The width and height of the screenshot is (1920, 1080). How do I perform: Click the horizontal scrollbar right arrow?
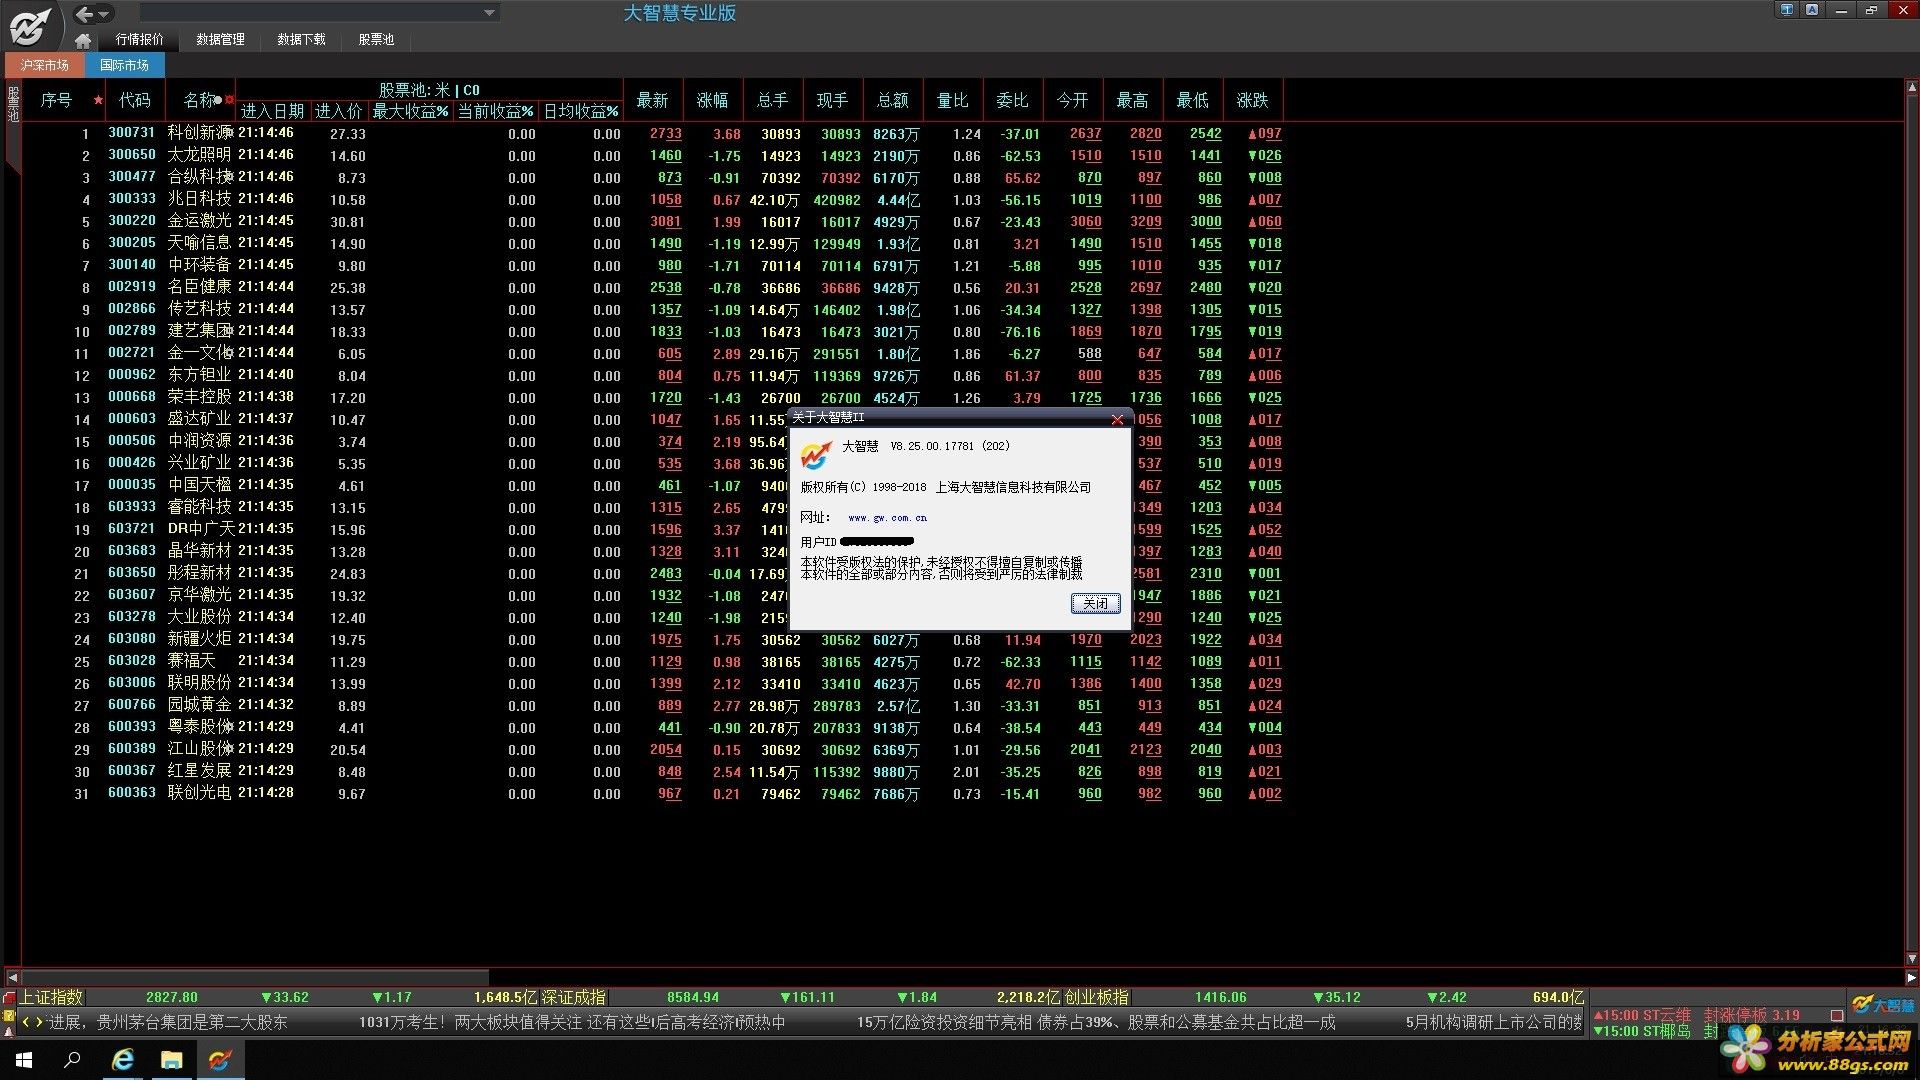(x=1911, y=978)
